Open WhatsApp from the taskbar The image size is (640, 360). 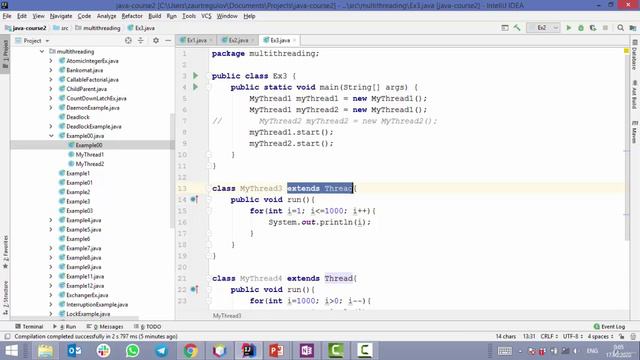132,351
